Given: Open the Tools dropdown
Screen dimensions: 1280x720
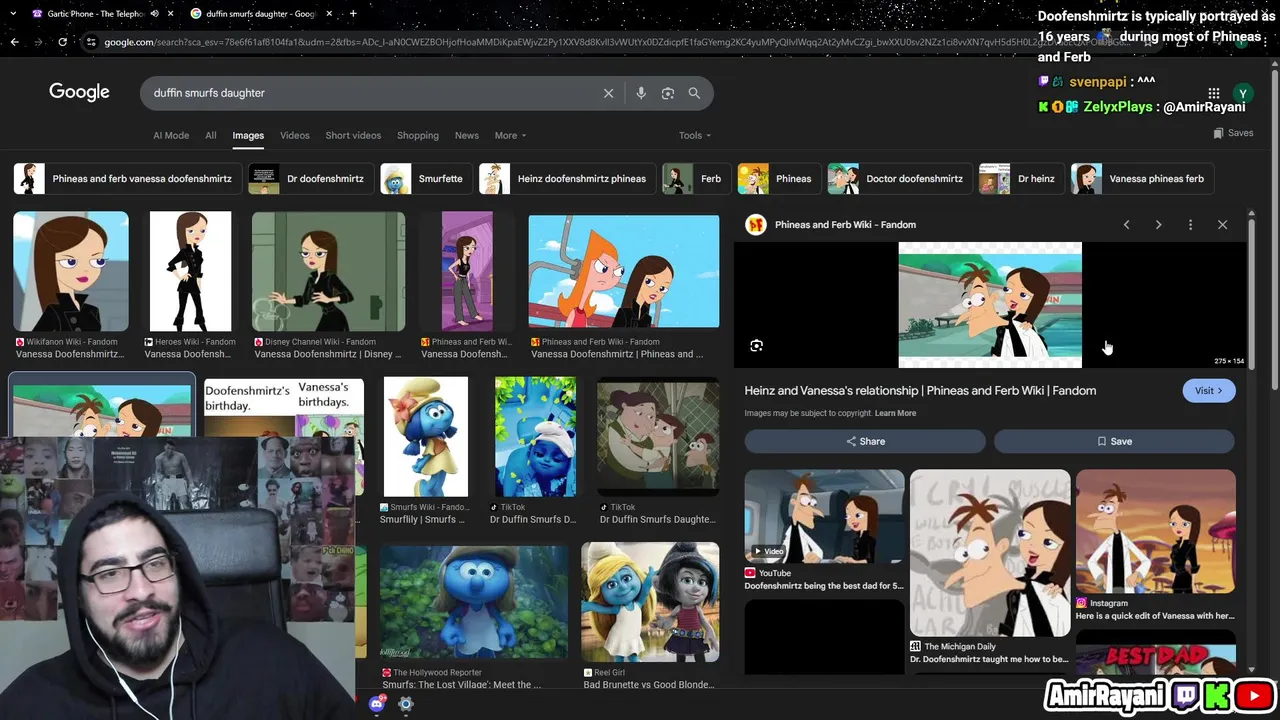Looking at the screenshot, I should tap(695, 136).
